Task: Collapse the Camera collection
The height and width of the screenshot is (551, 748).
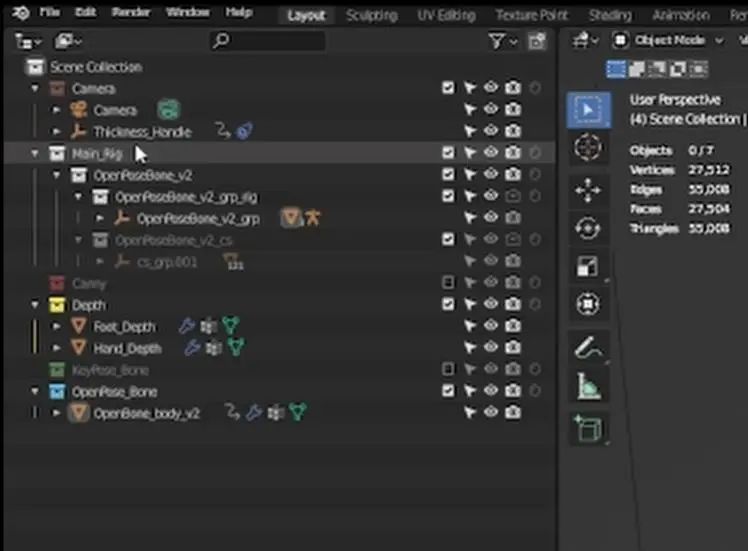Action: (x=34, y=88)
